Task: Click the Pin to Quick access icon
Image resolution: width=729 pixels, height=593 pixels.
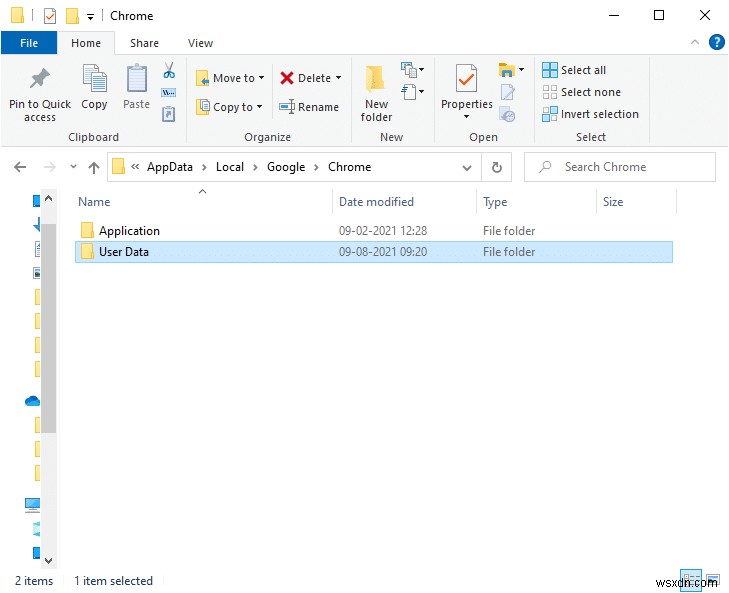Action: 40,78
